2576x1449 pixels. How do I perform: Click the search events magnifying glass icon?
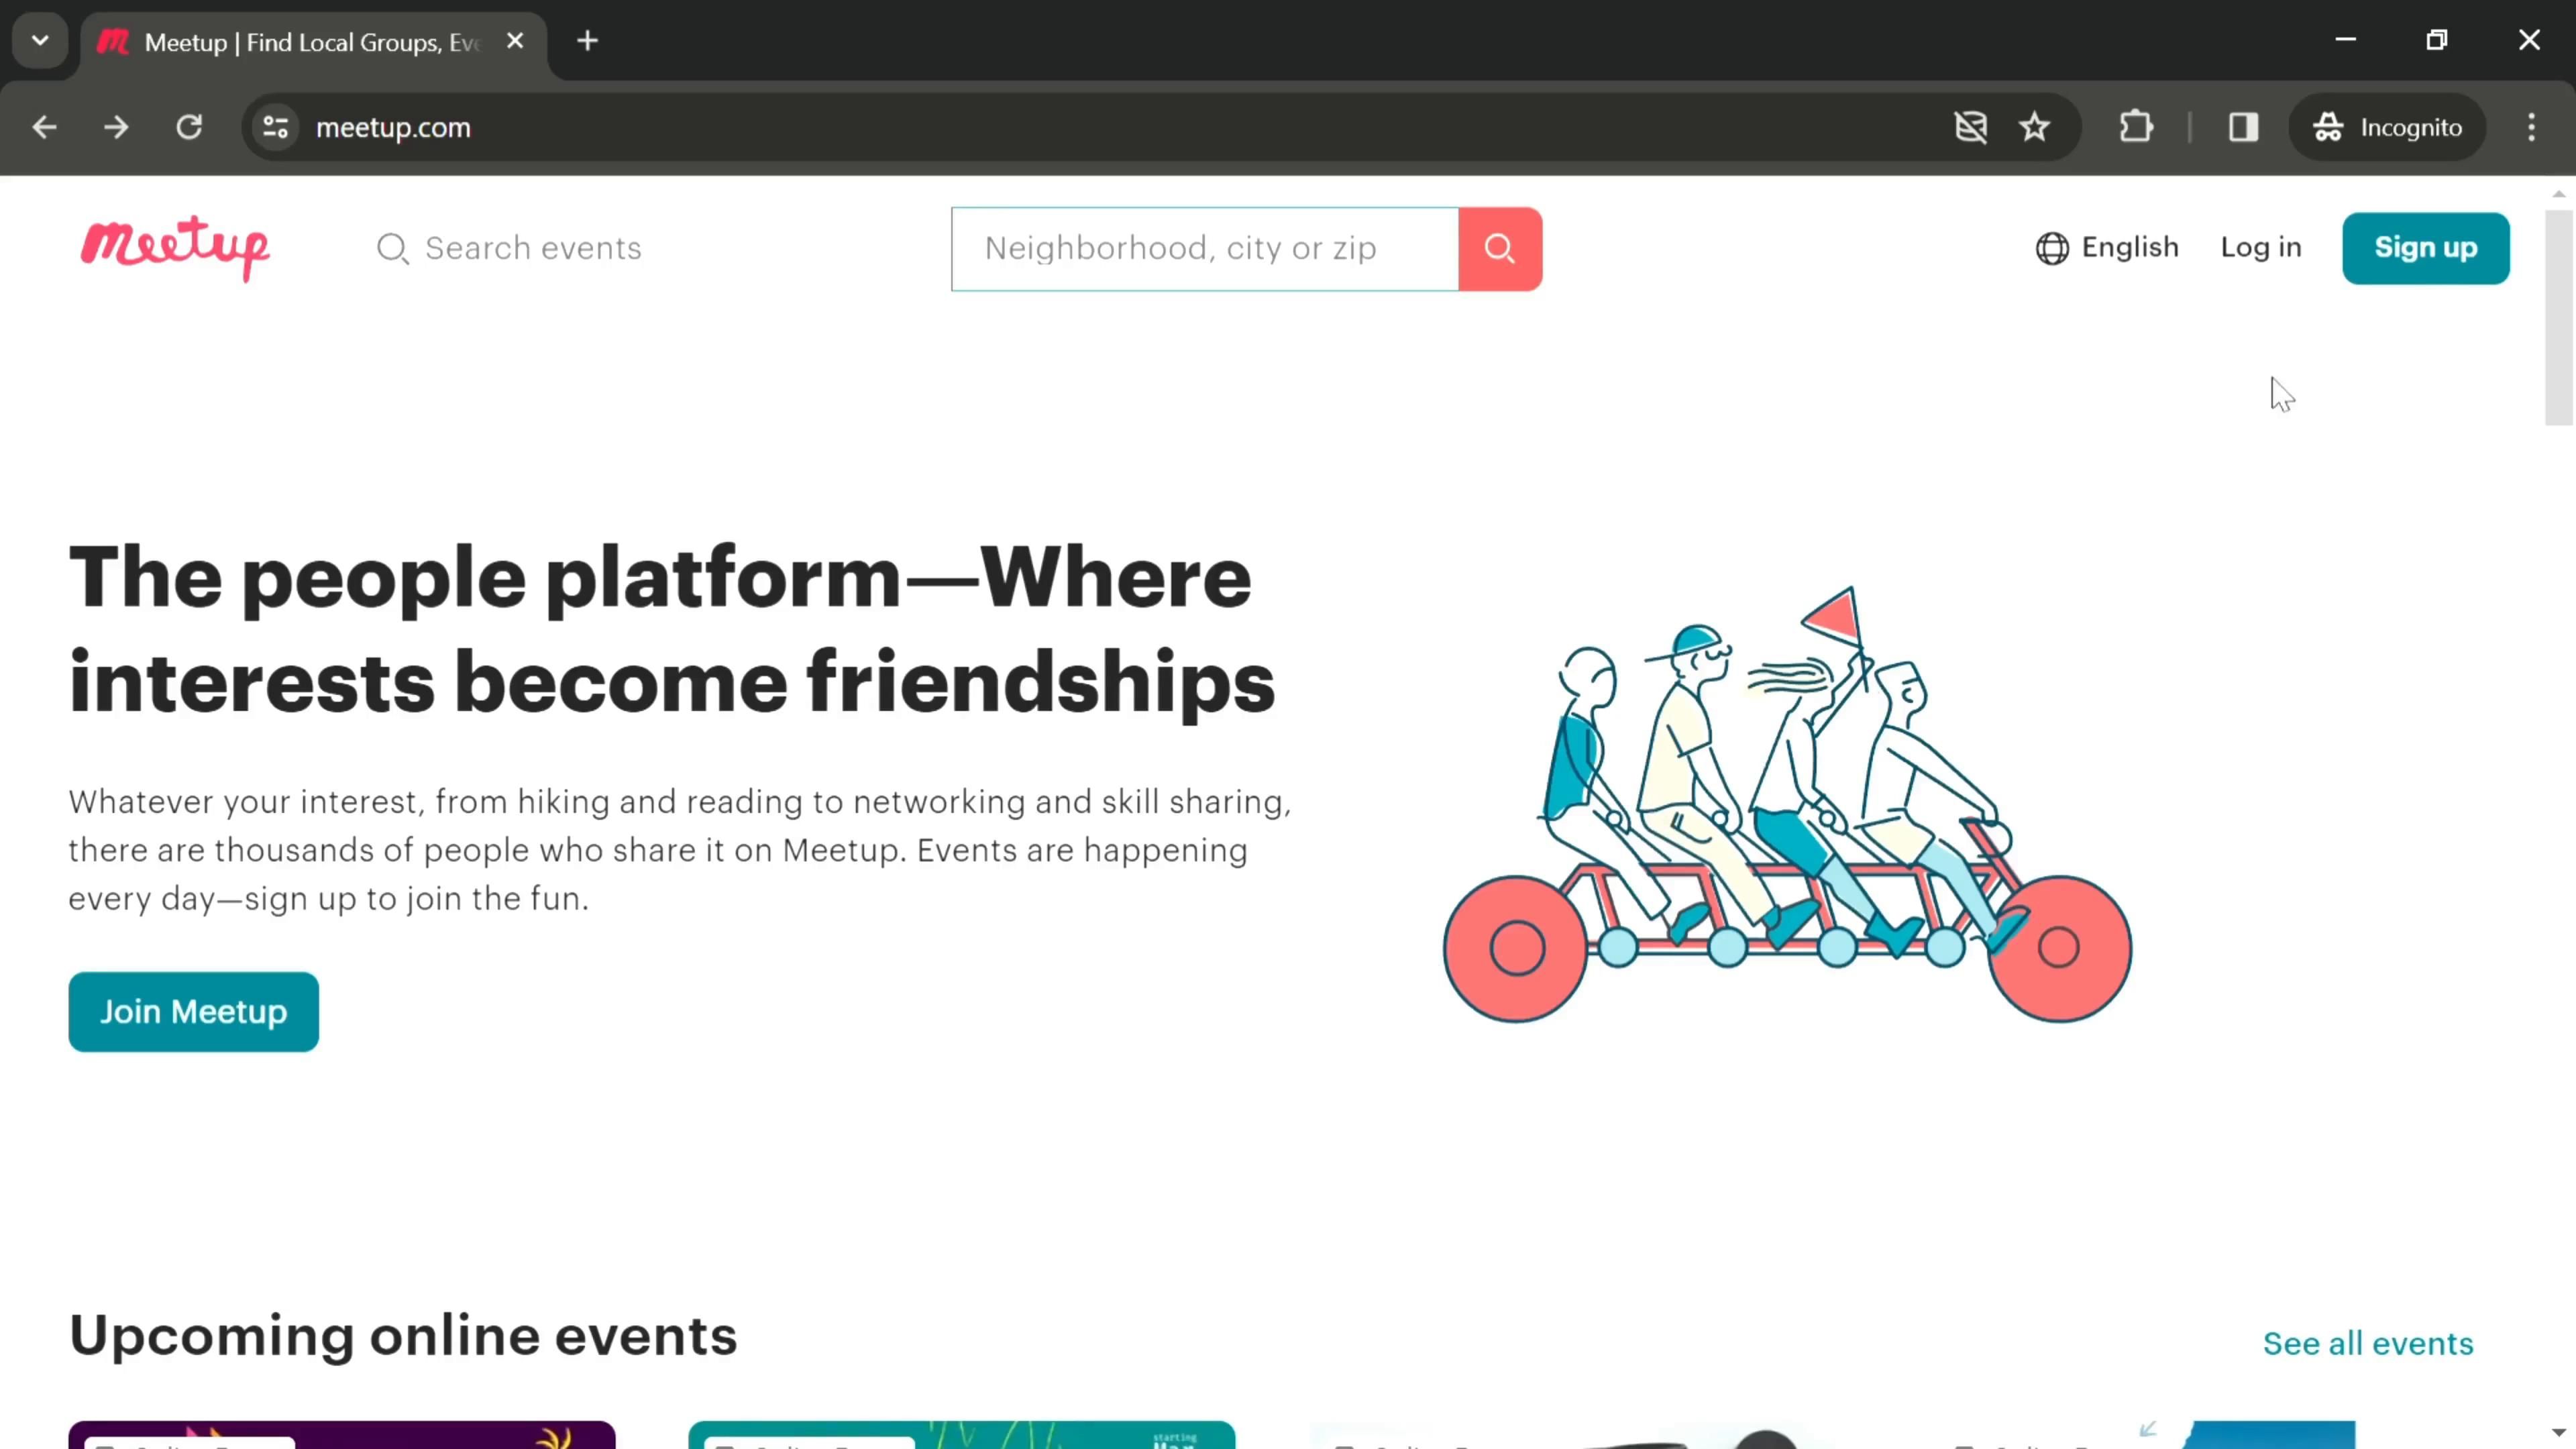click(x=392, y=248)
